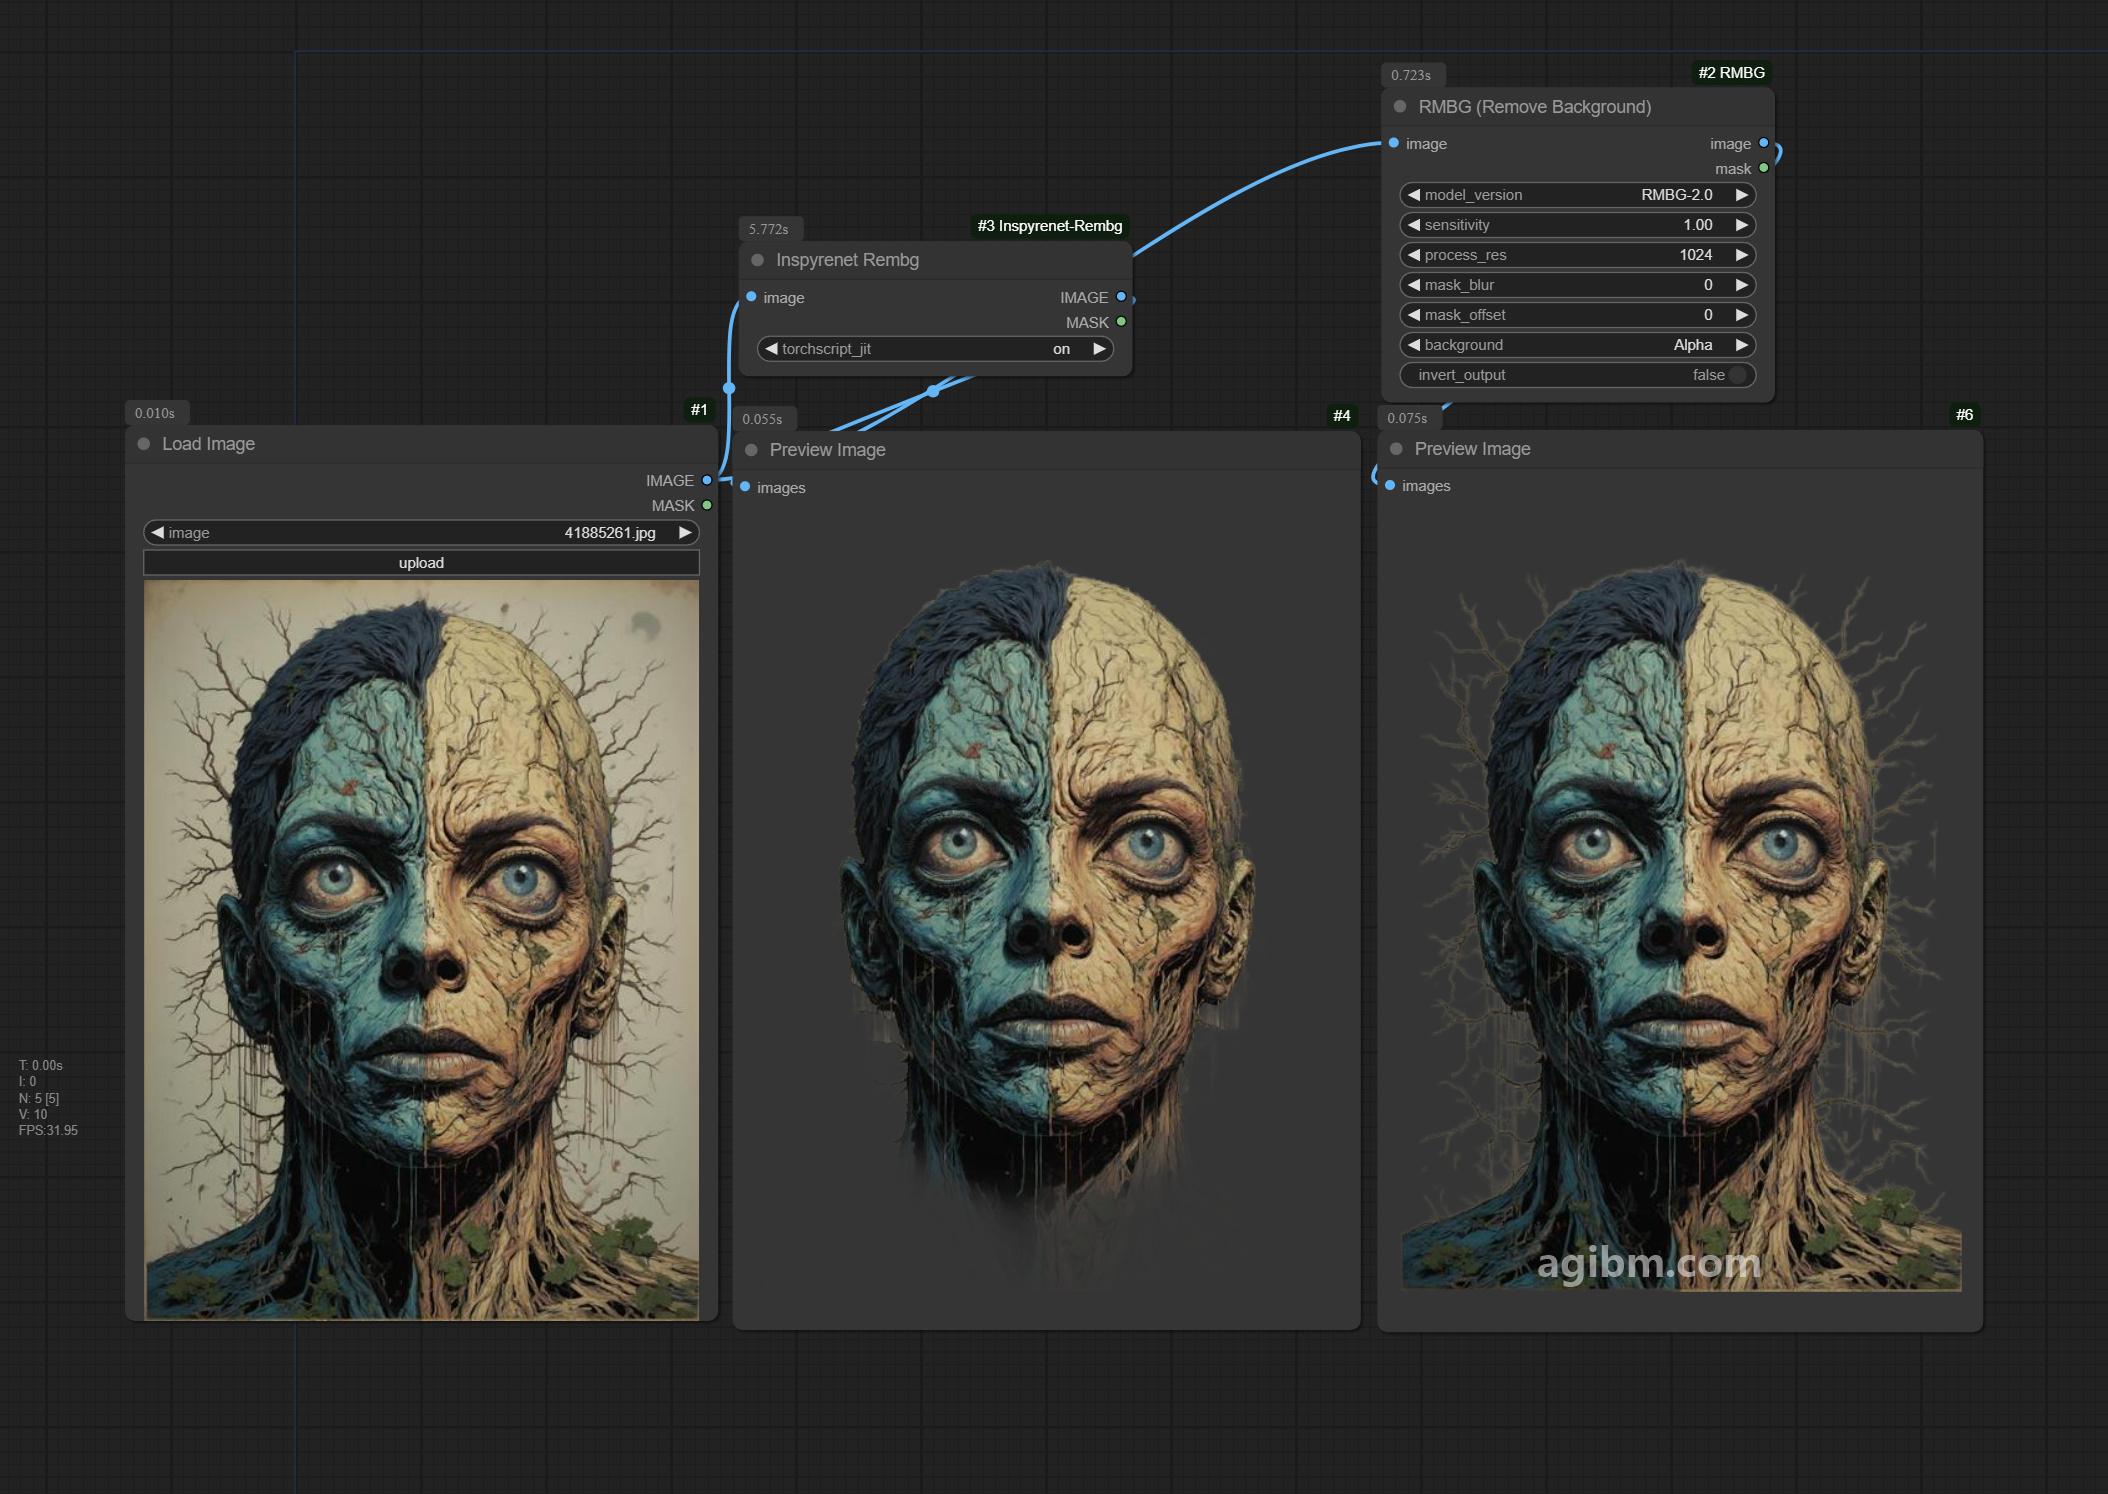Switch background to previous option
This screenshot has width=2108, height=1494.
pos(1414,345)
